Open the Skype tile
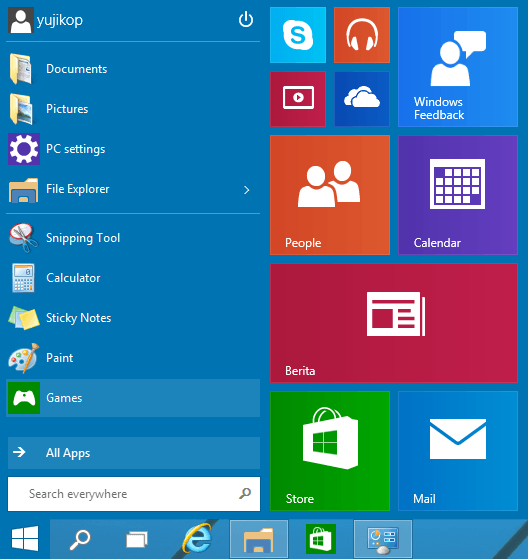This screenshot has height=559, width=528. [x=298, y=35]
